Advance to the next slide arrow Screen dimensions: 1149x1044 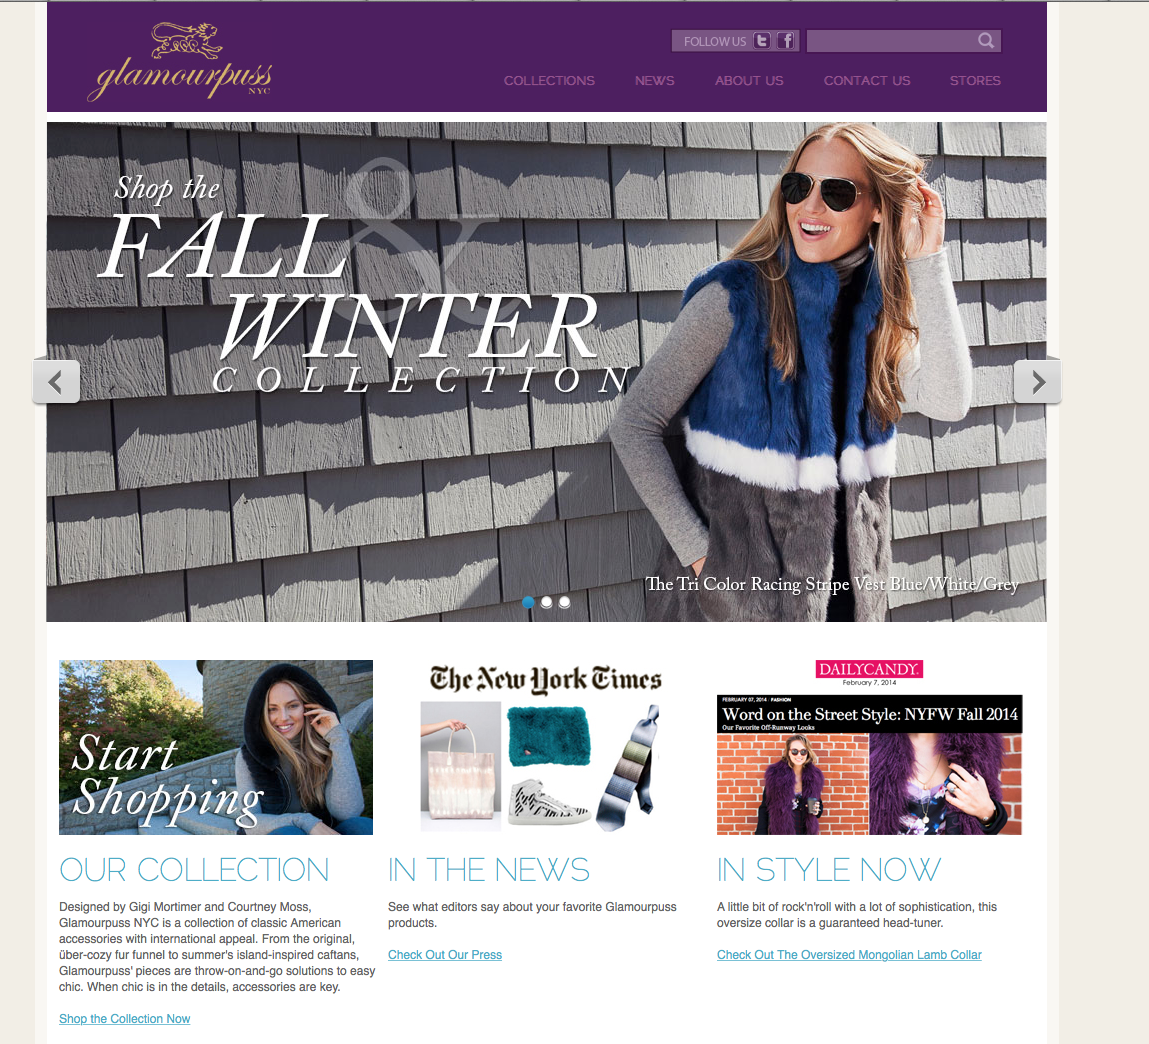tap(1037, 382)
